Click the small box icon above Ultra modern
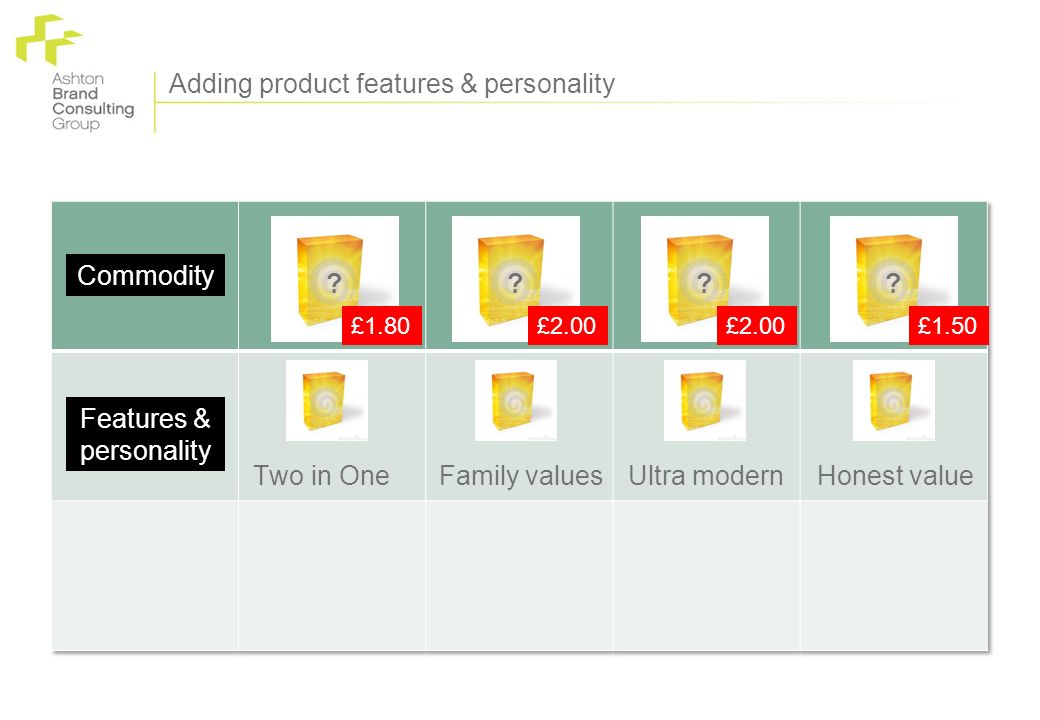 coord(704,400)
